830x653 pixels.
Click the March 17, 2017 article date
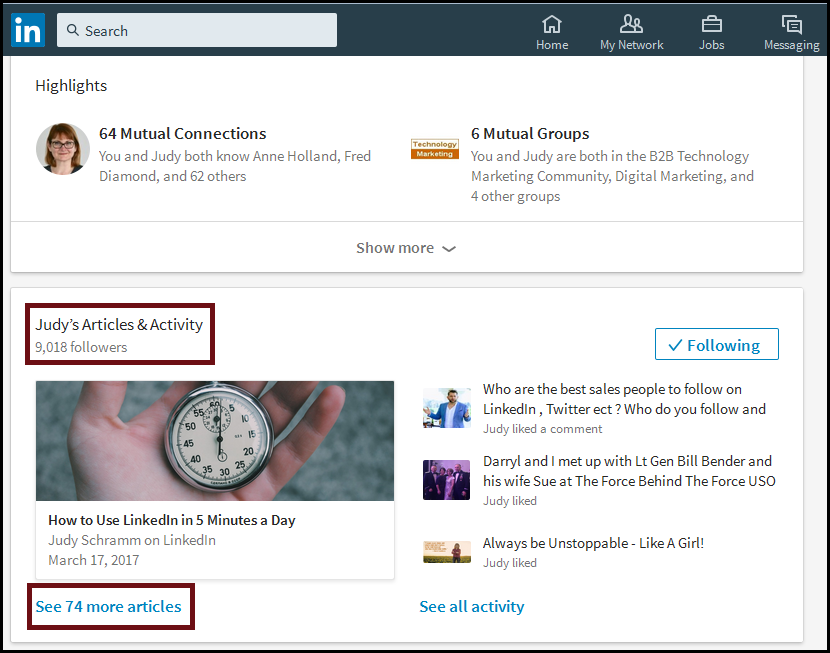pos(94,560)
